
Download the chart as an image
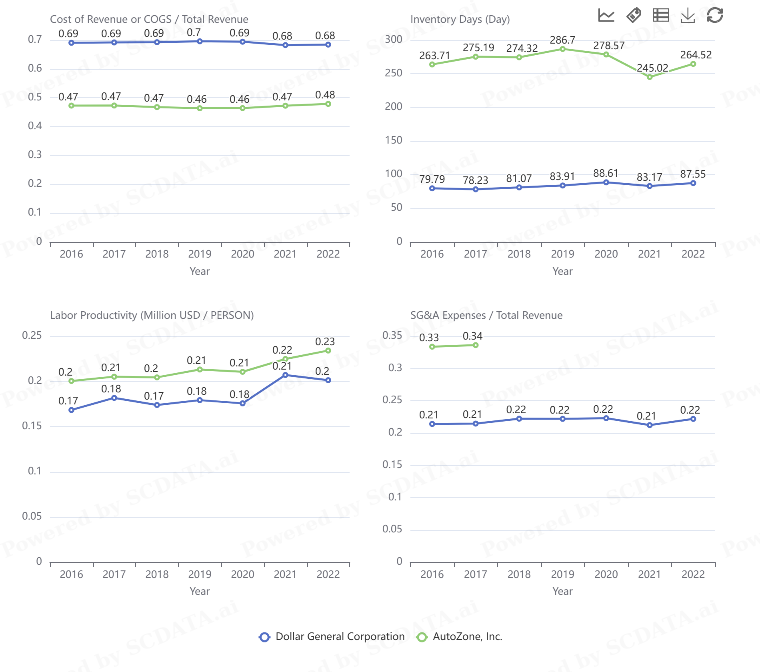pos(687,15)
